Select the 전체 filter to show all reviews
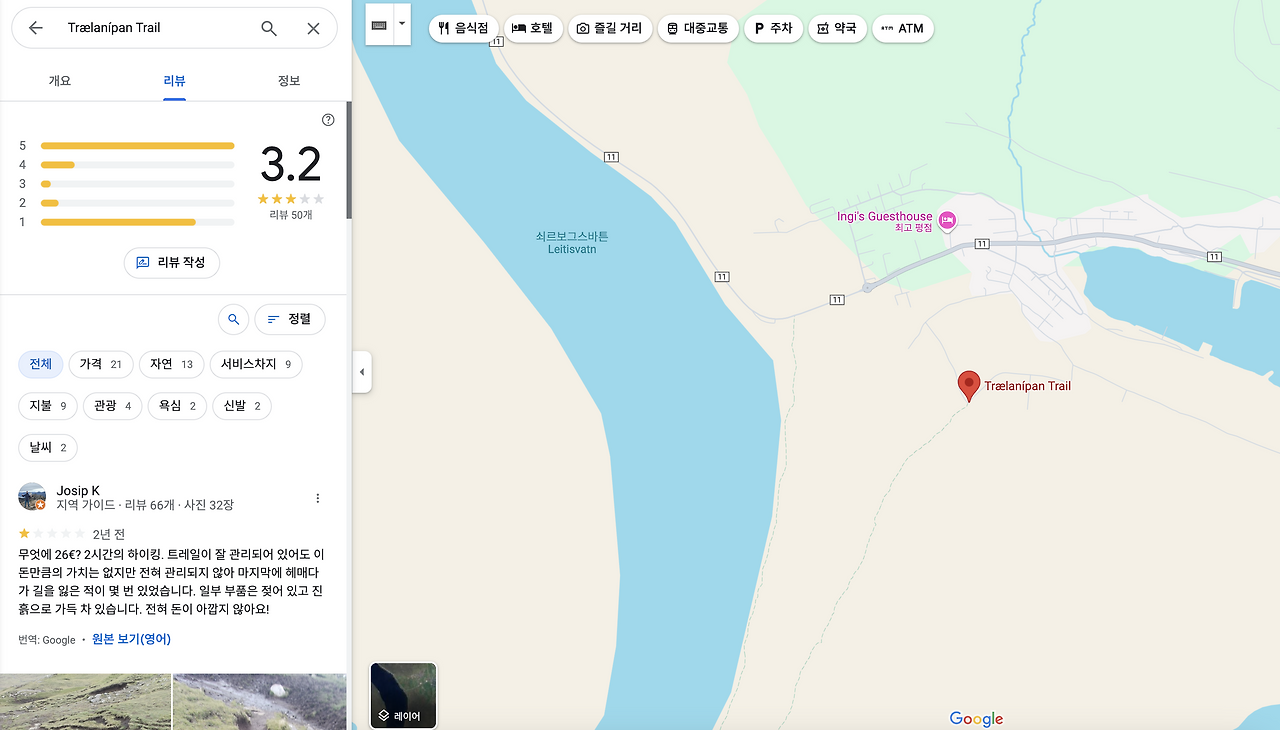Screen dimensions: 1280x730 (x=40, y=364)
